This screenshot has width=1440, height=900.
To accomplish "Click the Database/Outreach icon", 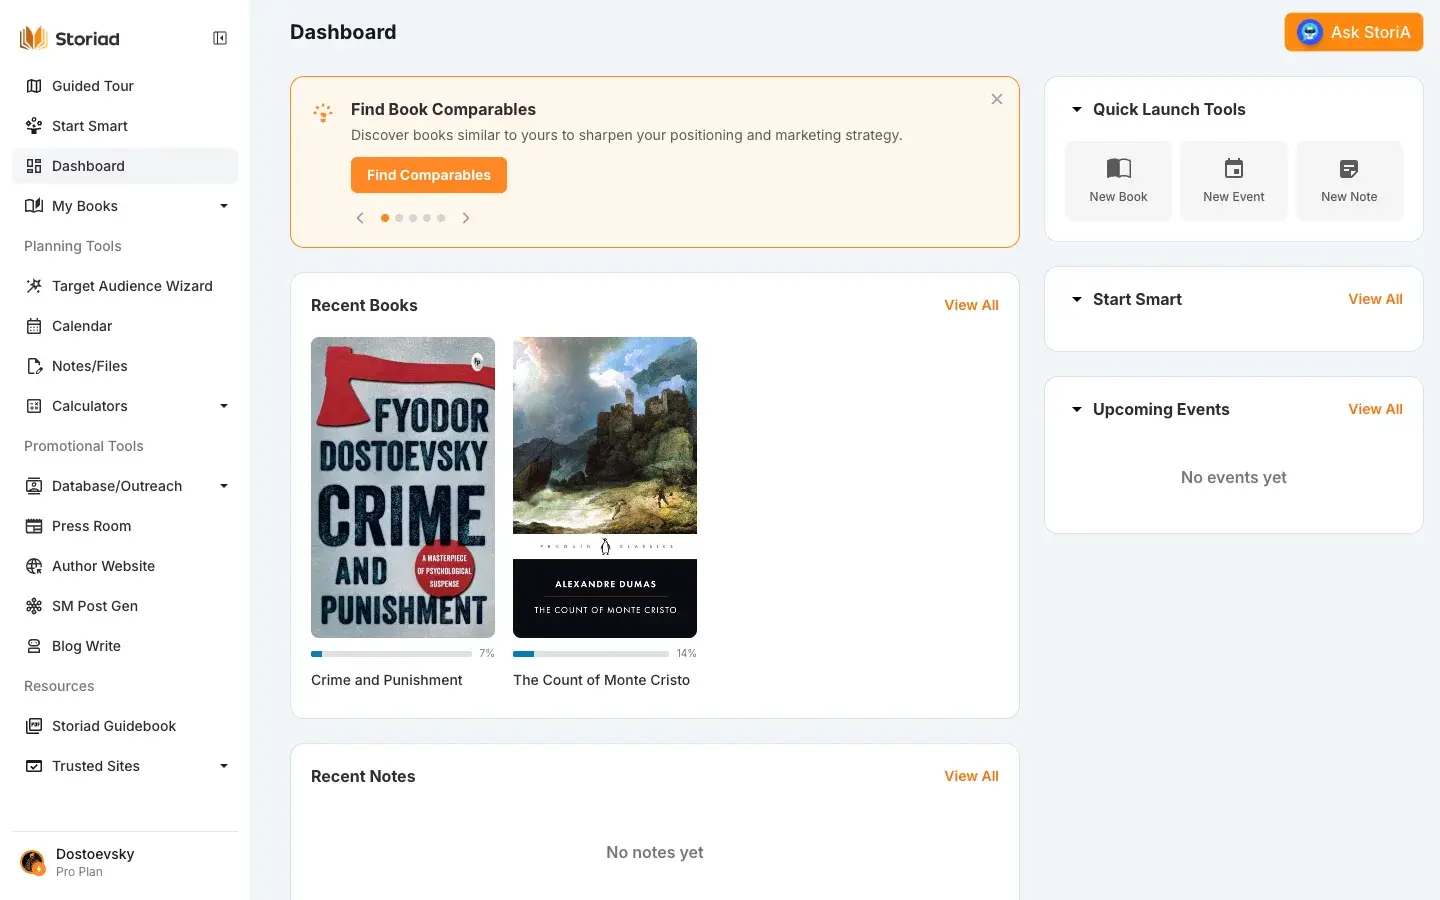I will click(34, 486).
